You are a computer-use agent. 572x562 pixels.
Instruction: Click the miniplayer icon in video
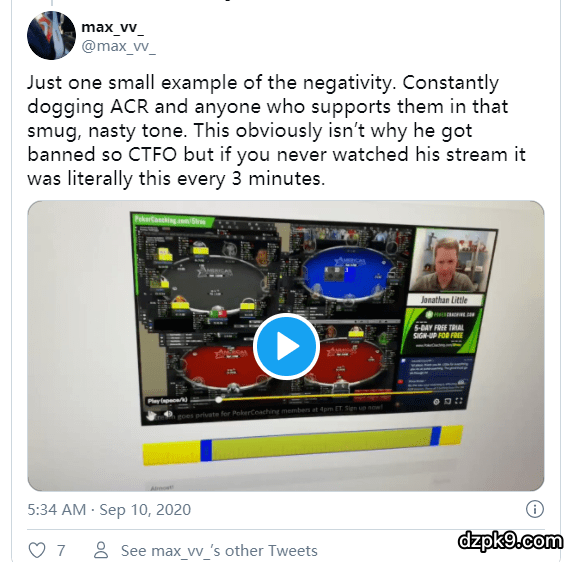coord(447,401)
